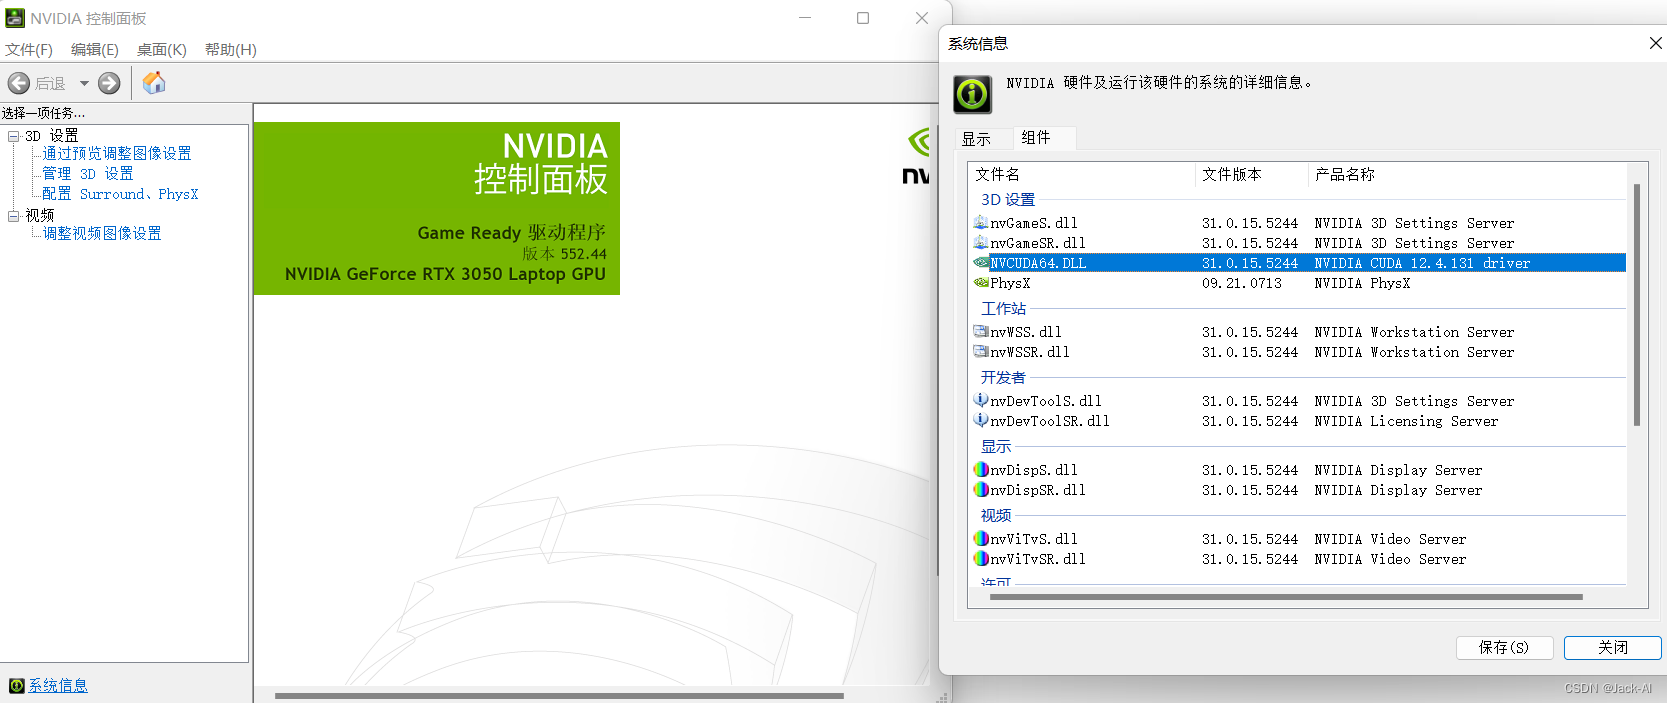Click the nvDispSR.dll color icon

click(981, 489)
